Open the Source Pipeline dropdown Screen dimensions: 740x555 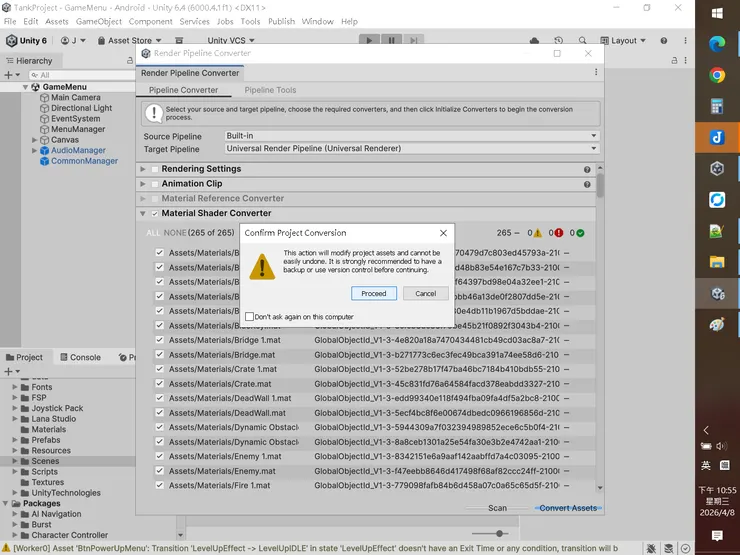point(412,136)
